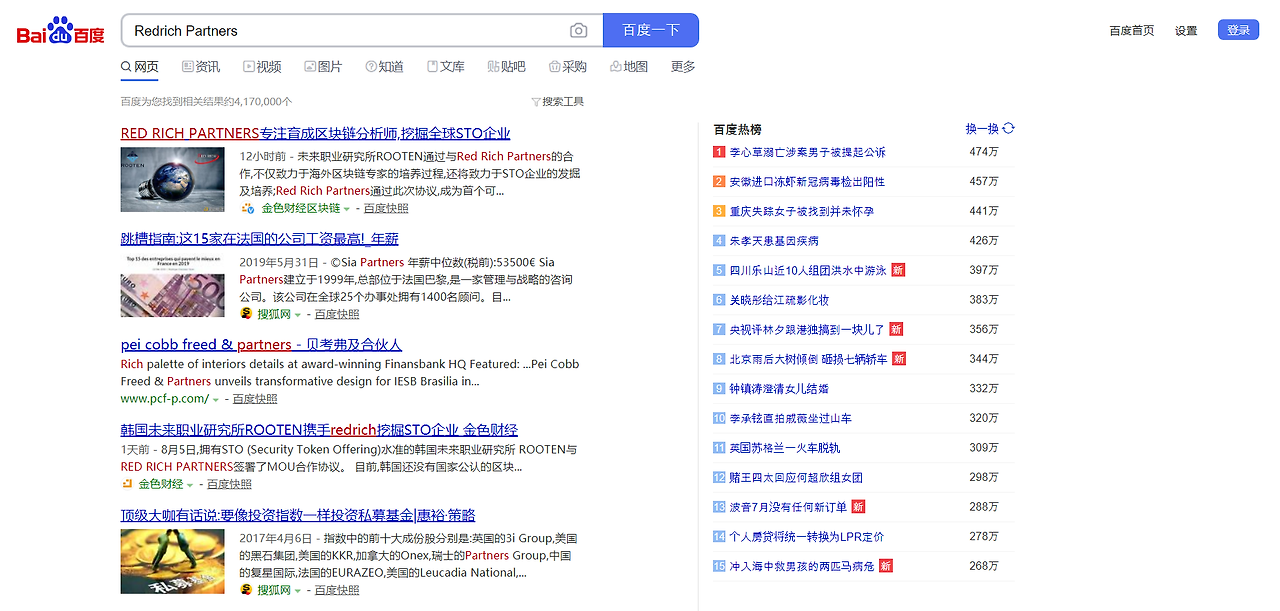The height and width of the screenshot is (611, 1280).
Task: Open hot topic 赌王四太回应何超欣组女团
Action: click(796, 478)
